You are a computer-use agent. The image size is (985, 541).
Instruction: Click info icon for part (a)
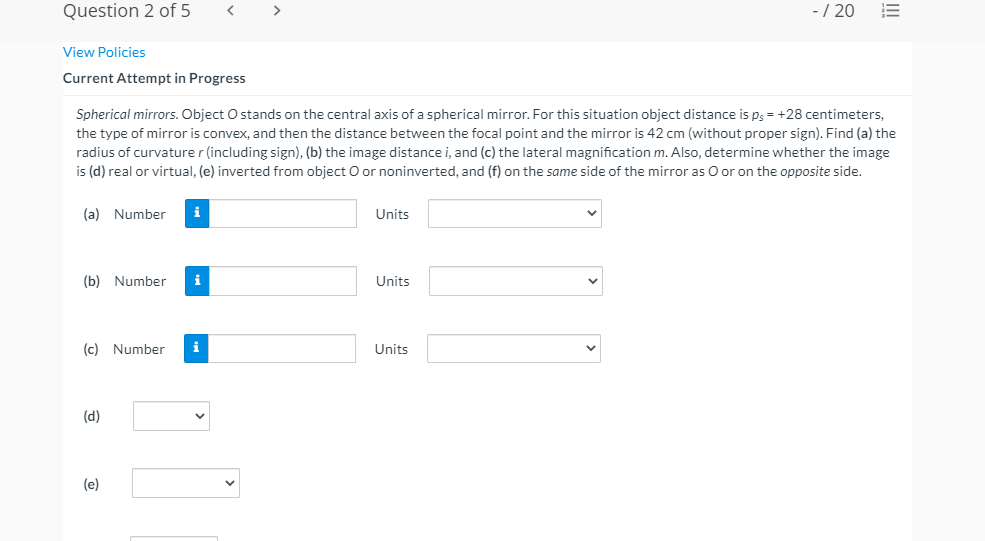(x=197, y=214)
